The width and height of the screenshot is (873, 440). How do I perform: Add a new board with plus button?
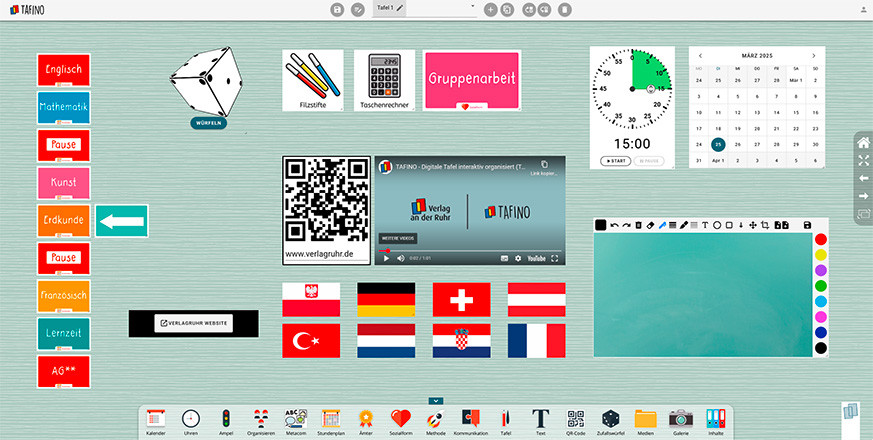(x=490, y=9)
